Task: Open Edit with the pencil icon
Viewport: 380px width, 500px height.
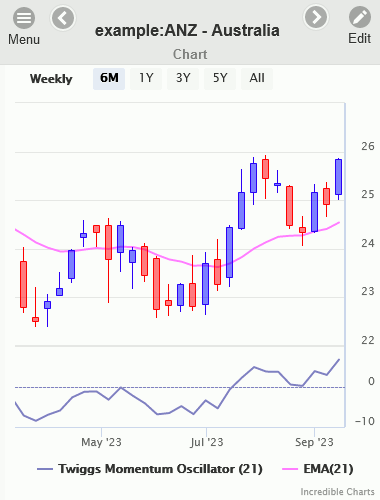Action: click(360, 17)
